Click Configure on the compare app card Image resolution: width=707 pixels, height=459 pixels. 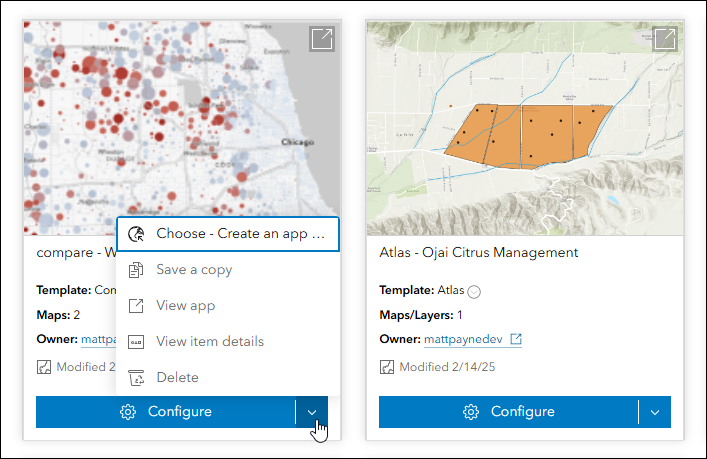[x=166, y=412]
